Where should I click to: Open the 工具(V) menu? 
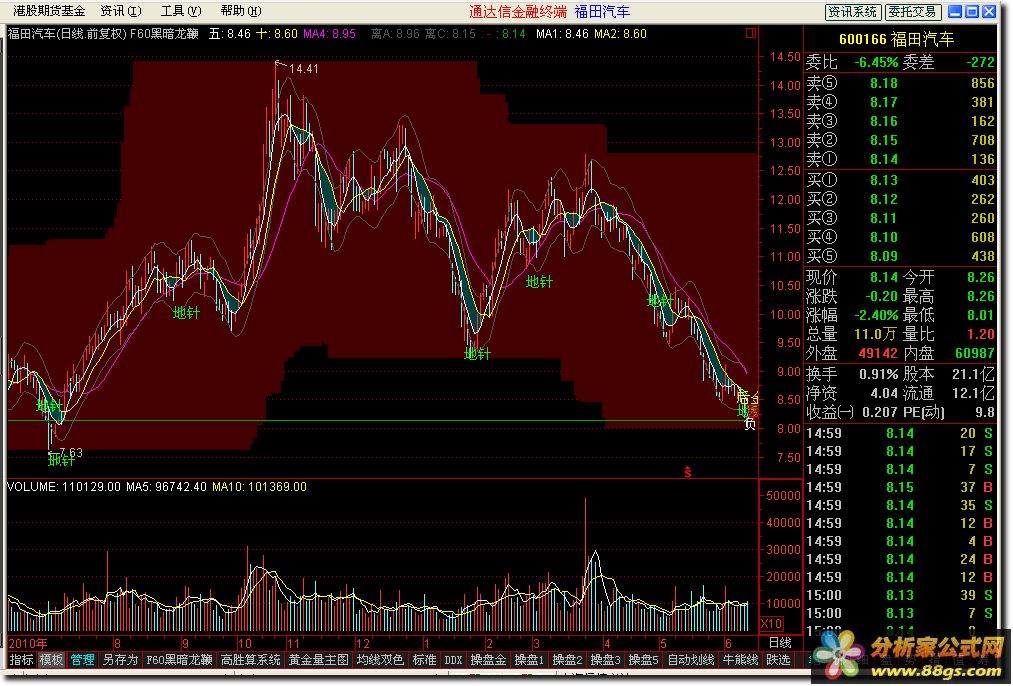pos(181,11)
